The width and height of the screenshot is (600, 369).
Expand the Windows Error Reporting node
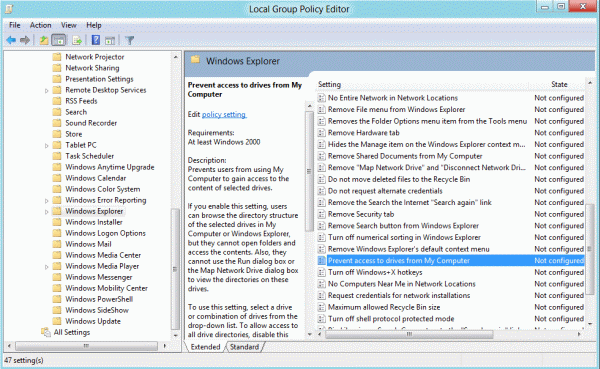46,201
